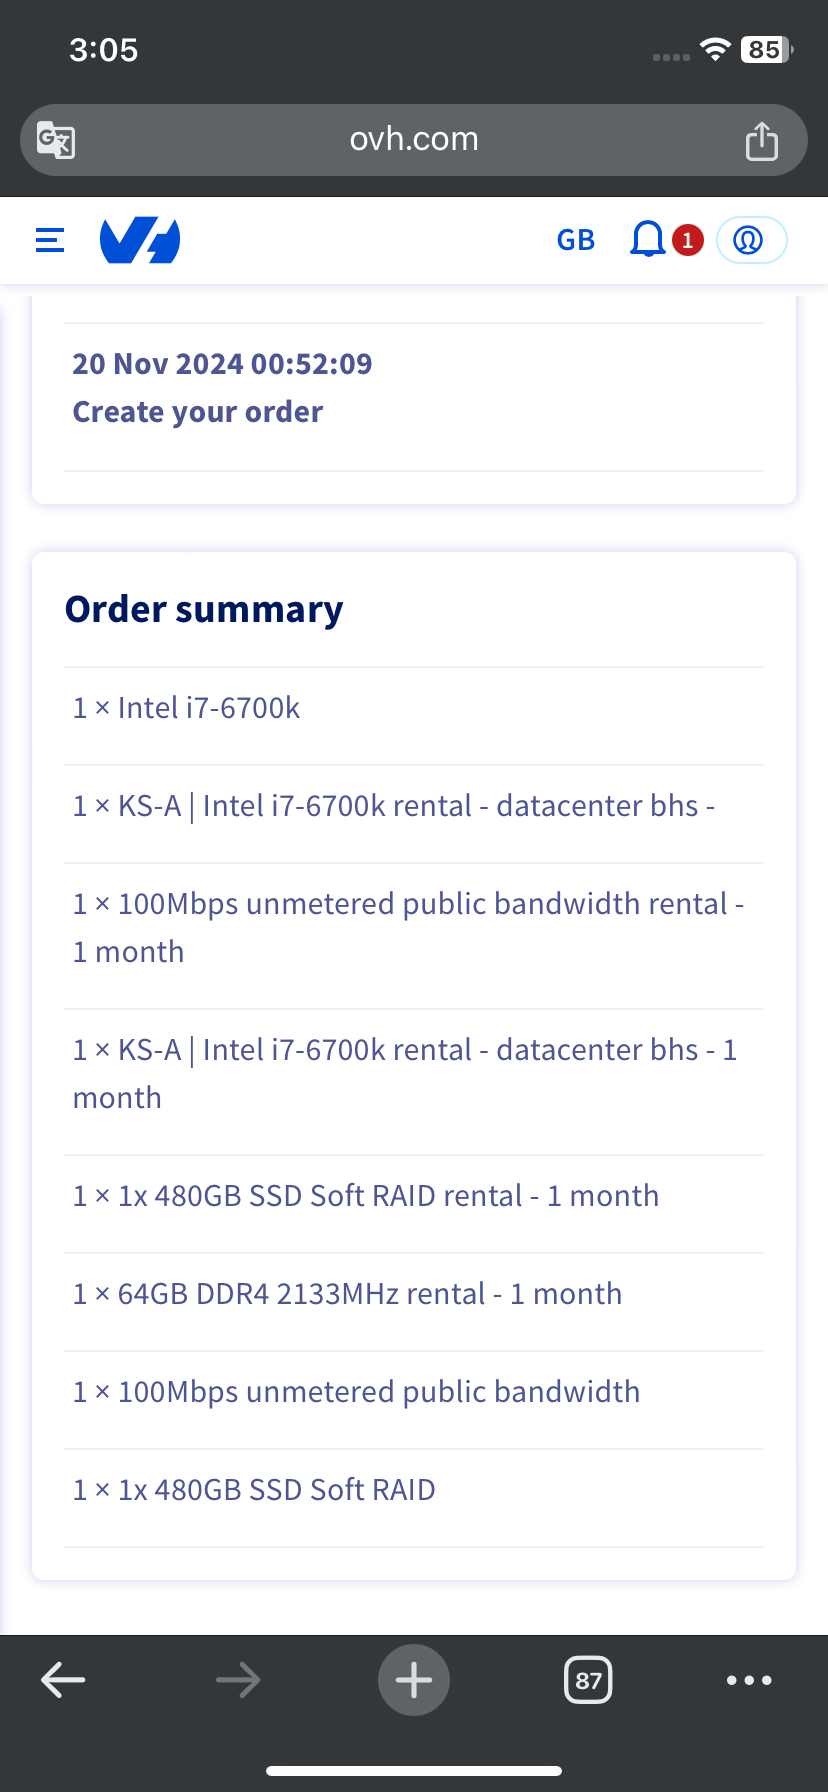Open the GB language selector
This screenshot has width=828, height=1792.
[x=575, y=240]
